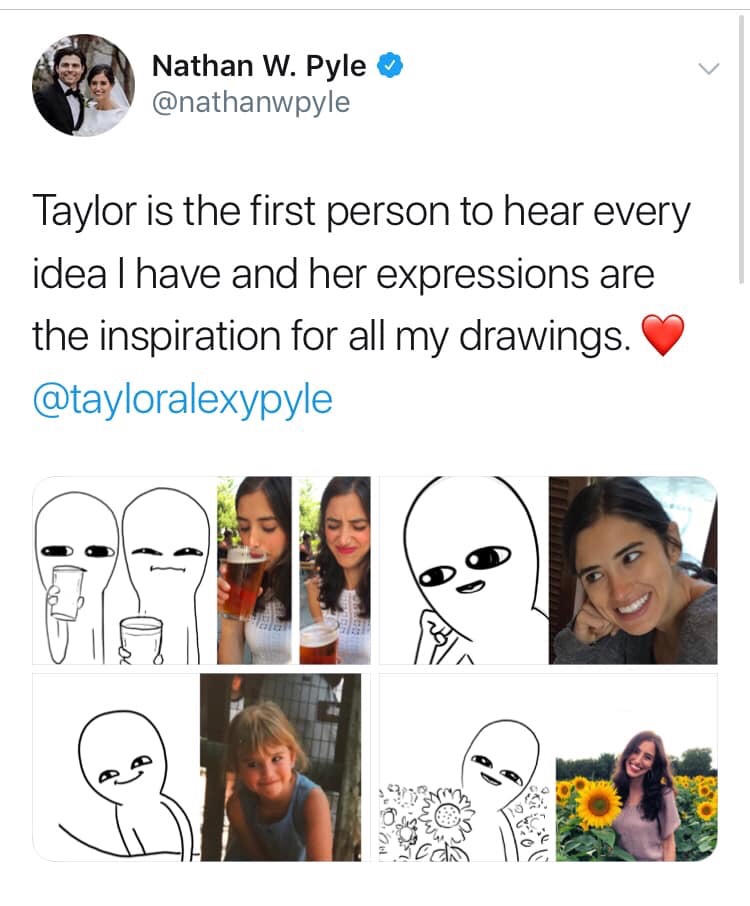Visit the @nathanwpyle handle
Viewport: 750px width, 906px height.
(251, 102)
